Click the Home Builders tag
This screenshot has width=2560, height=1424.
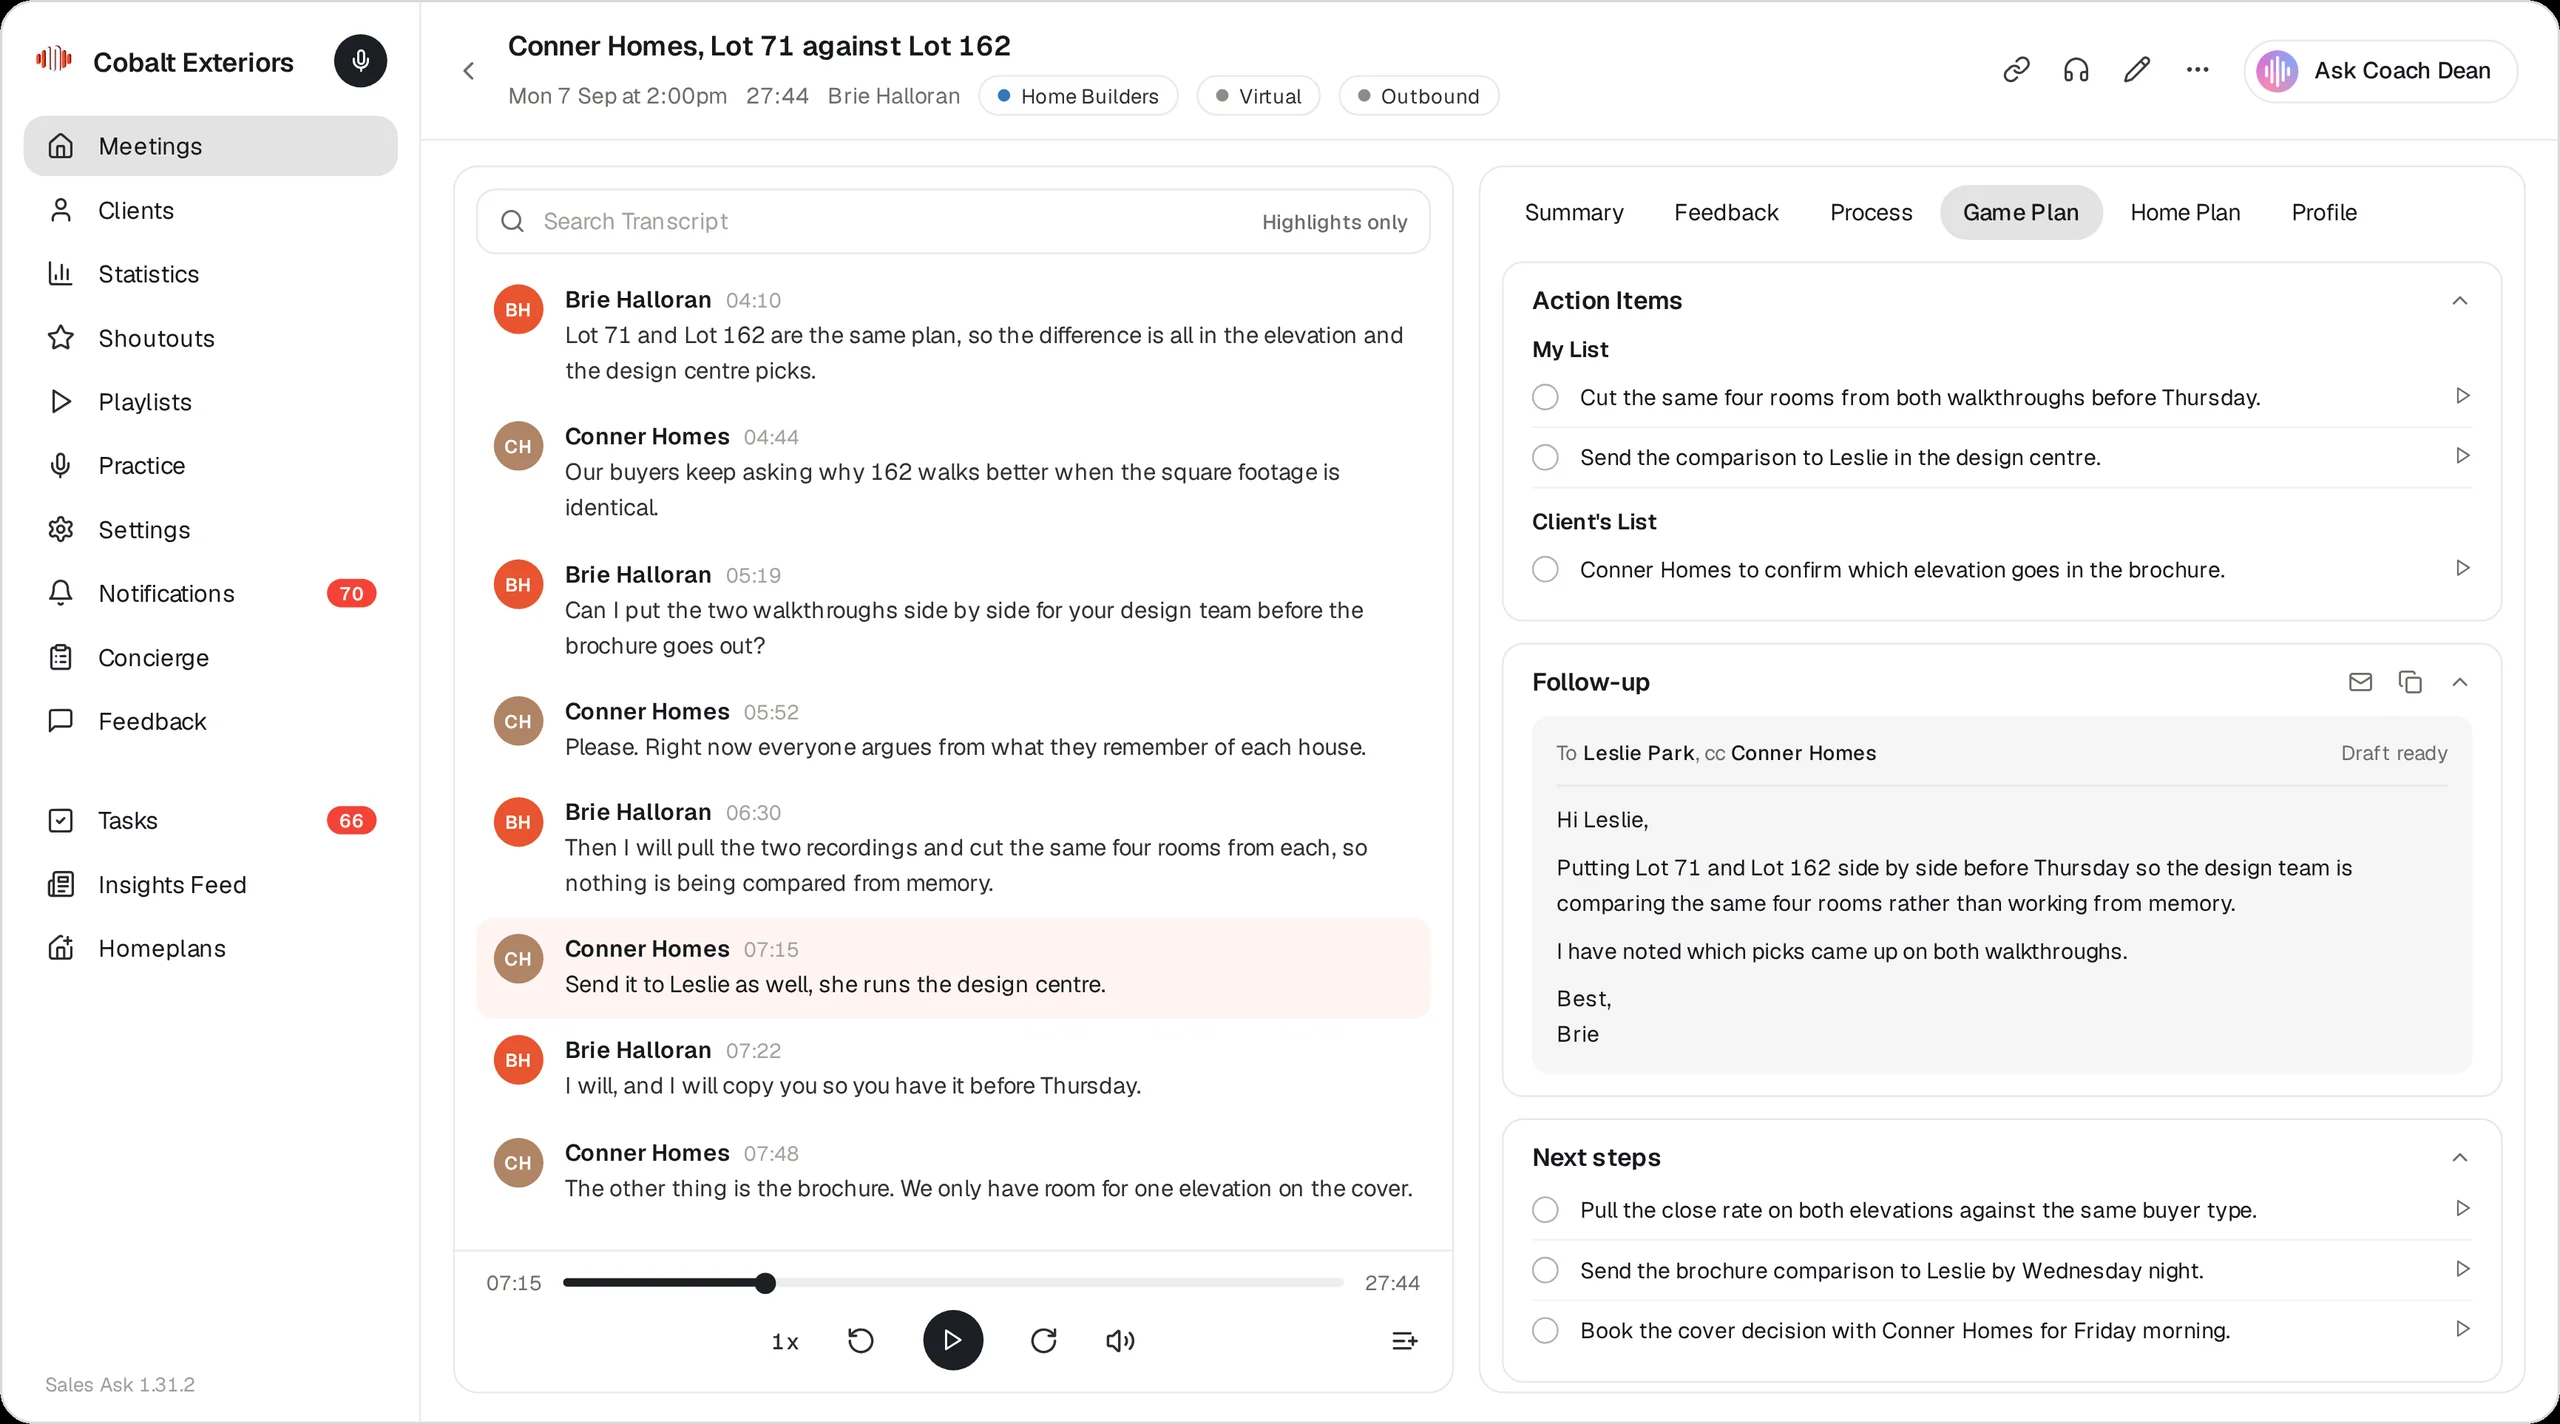pos(1078,96)
